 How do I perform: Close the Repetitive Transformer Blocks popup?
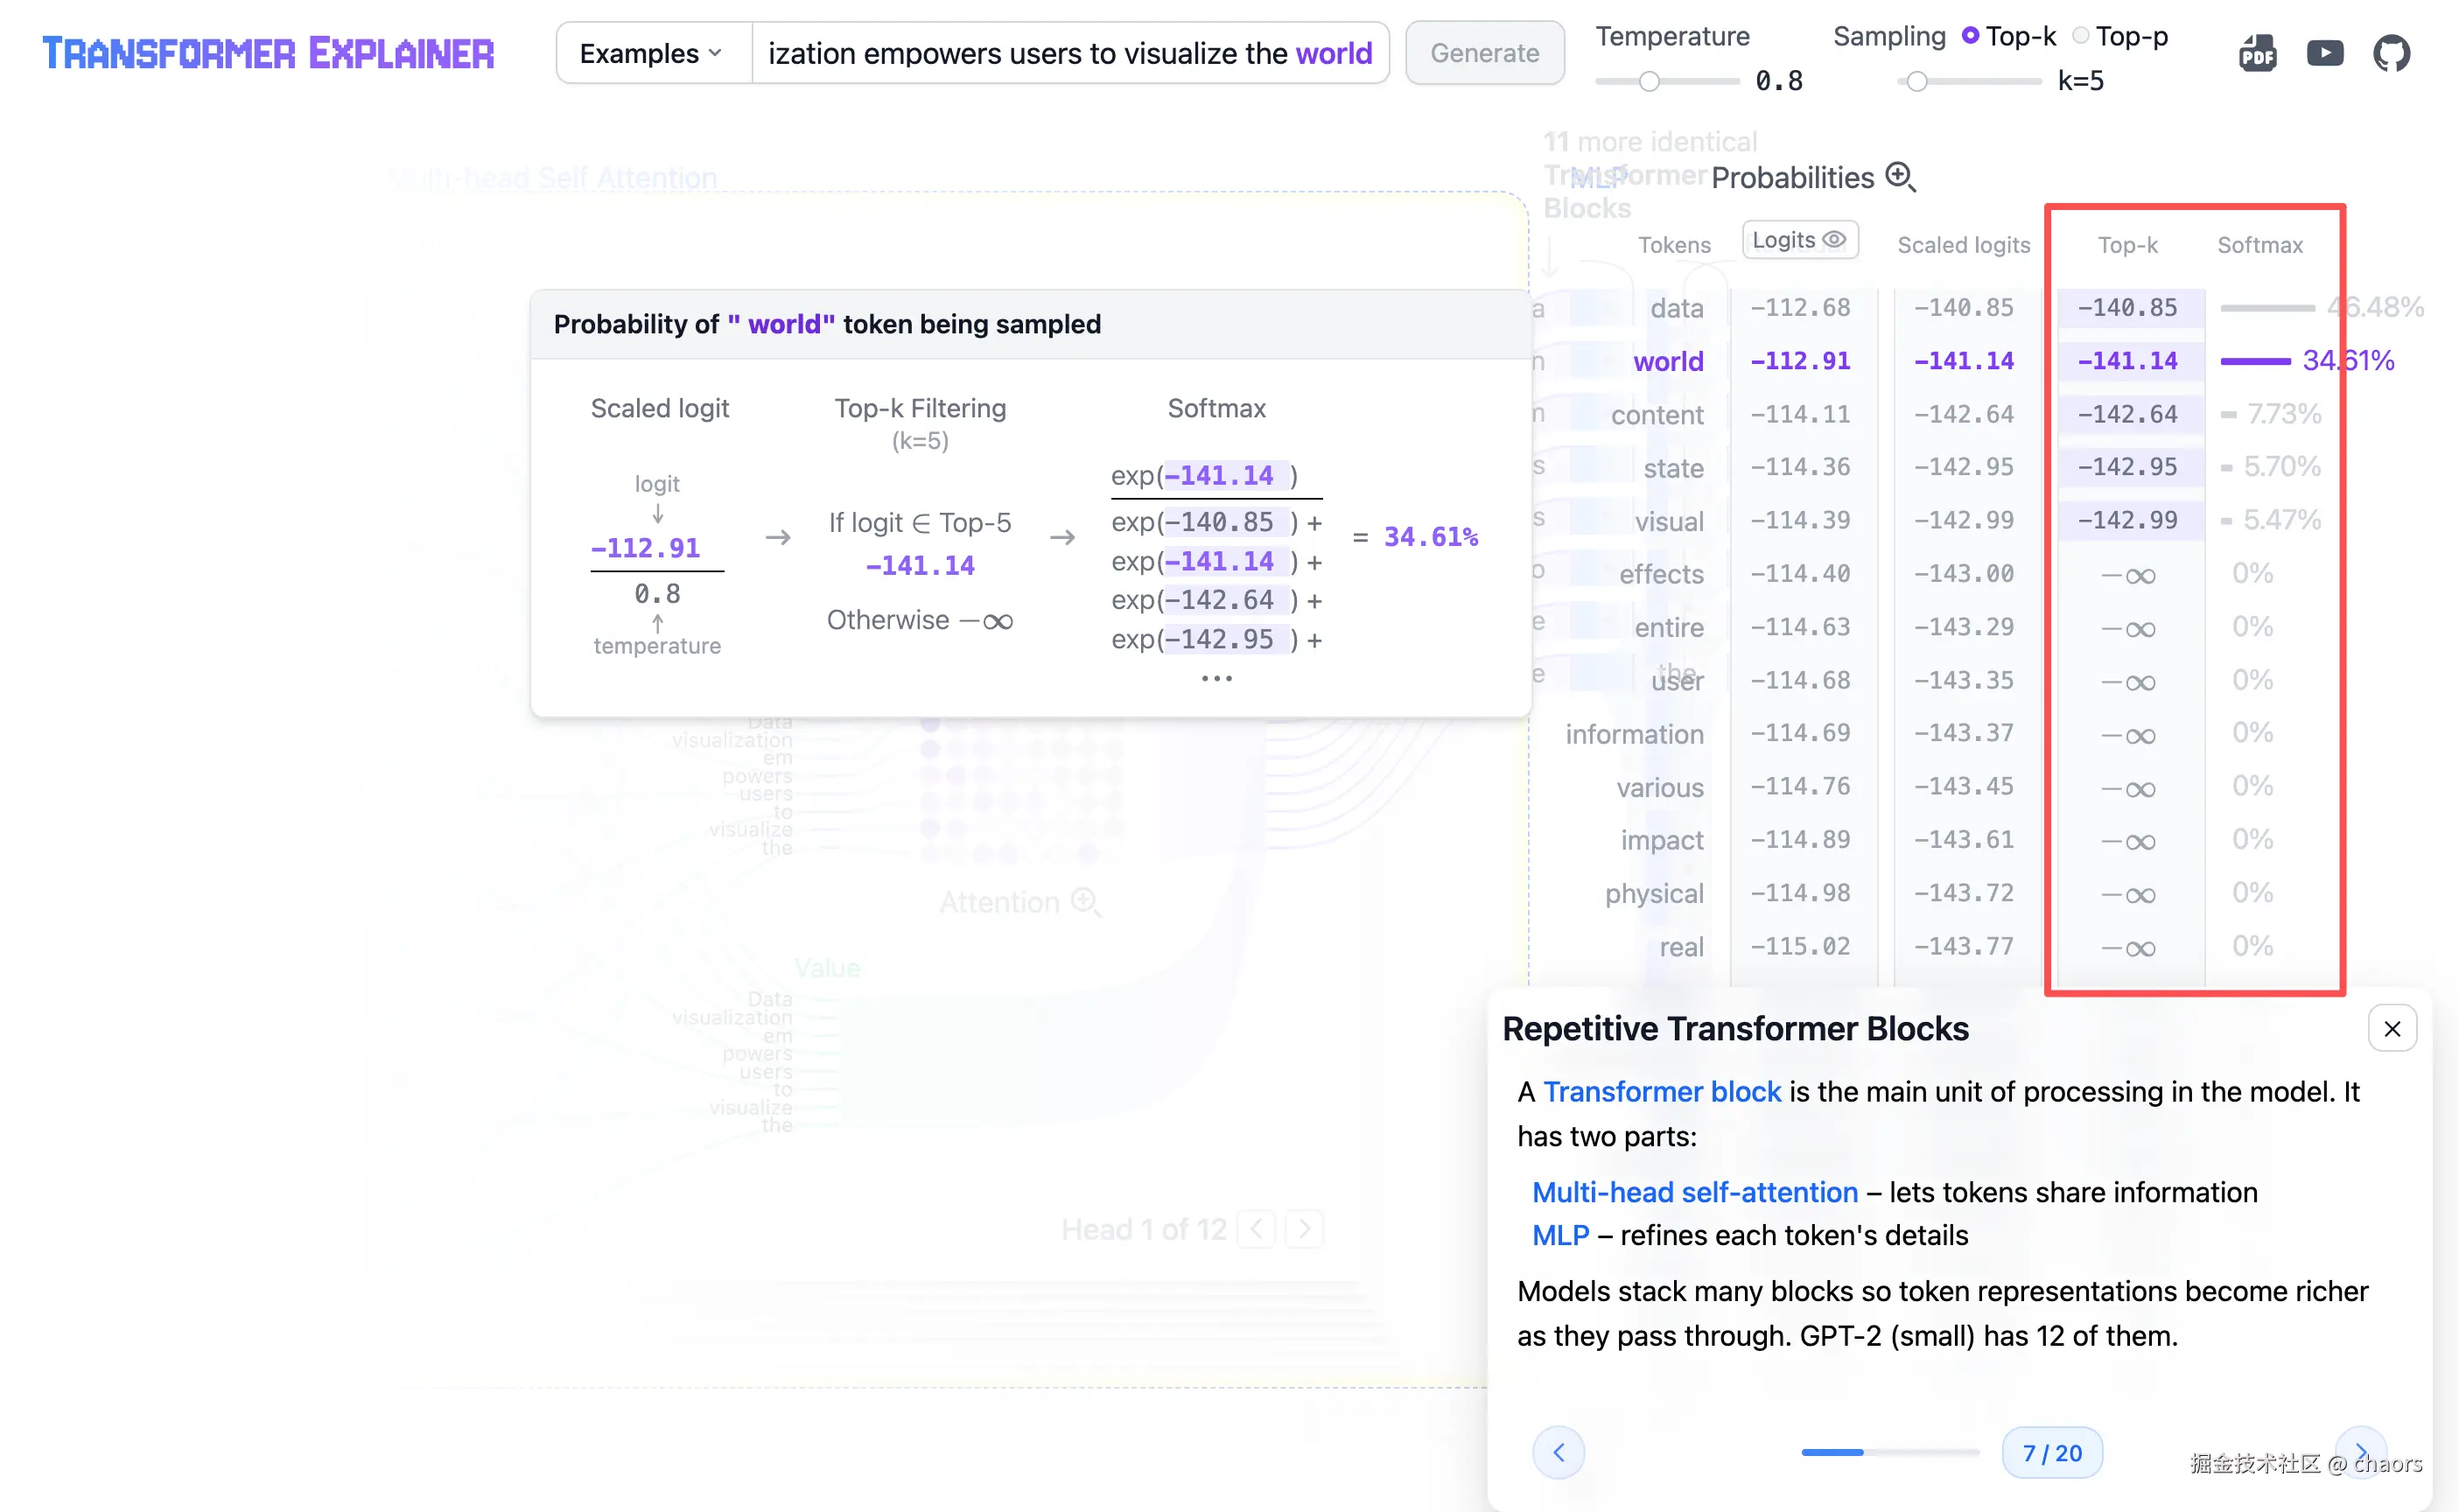(2391, 1029)
